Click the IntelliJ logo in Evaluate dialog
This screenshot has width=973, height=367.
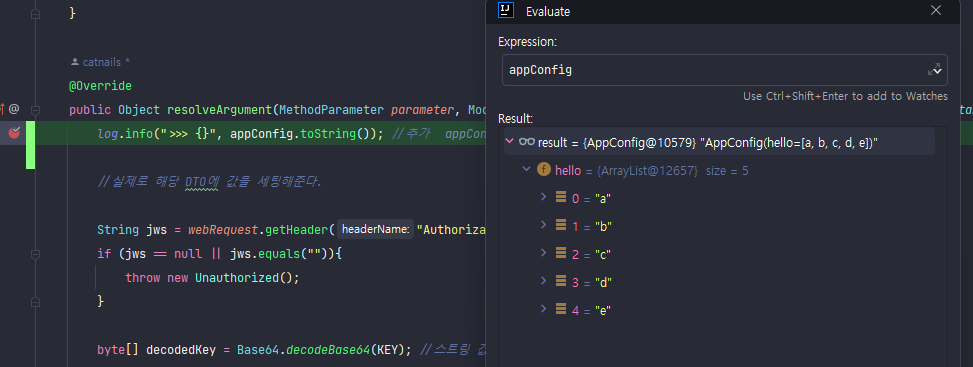click(506, 11)
